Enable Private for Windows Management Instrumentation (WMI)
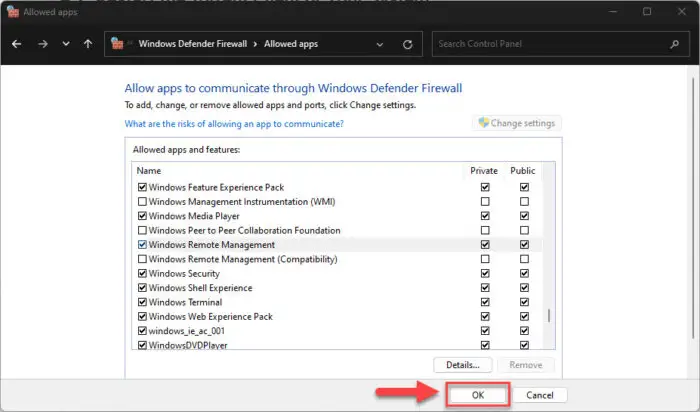The image size is (700, 412). click(x=485, y=201)
